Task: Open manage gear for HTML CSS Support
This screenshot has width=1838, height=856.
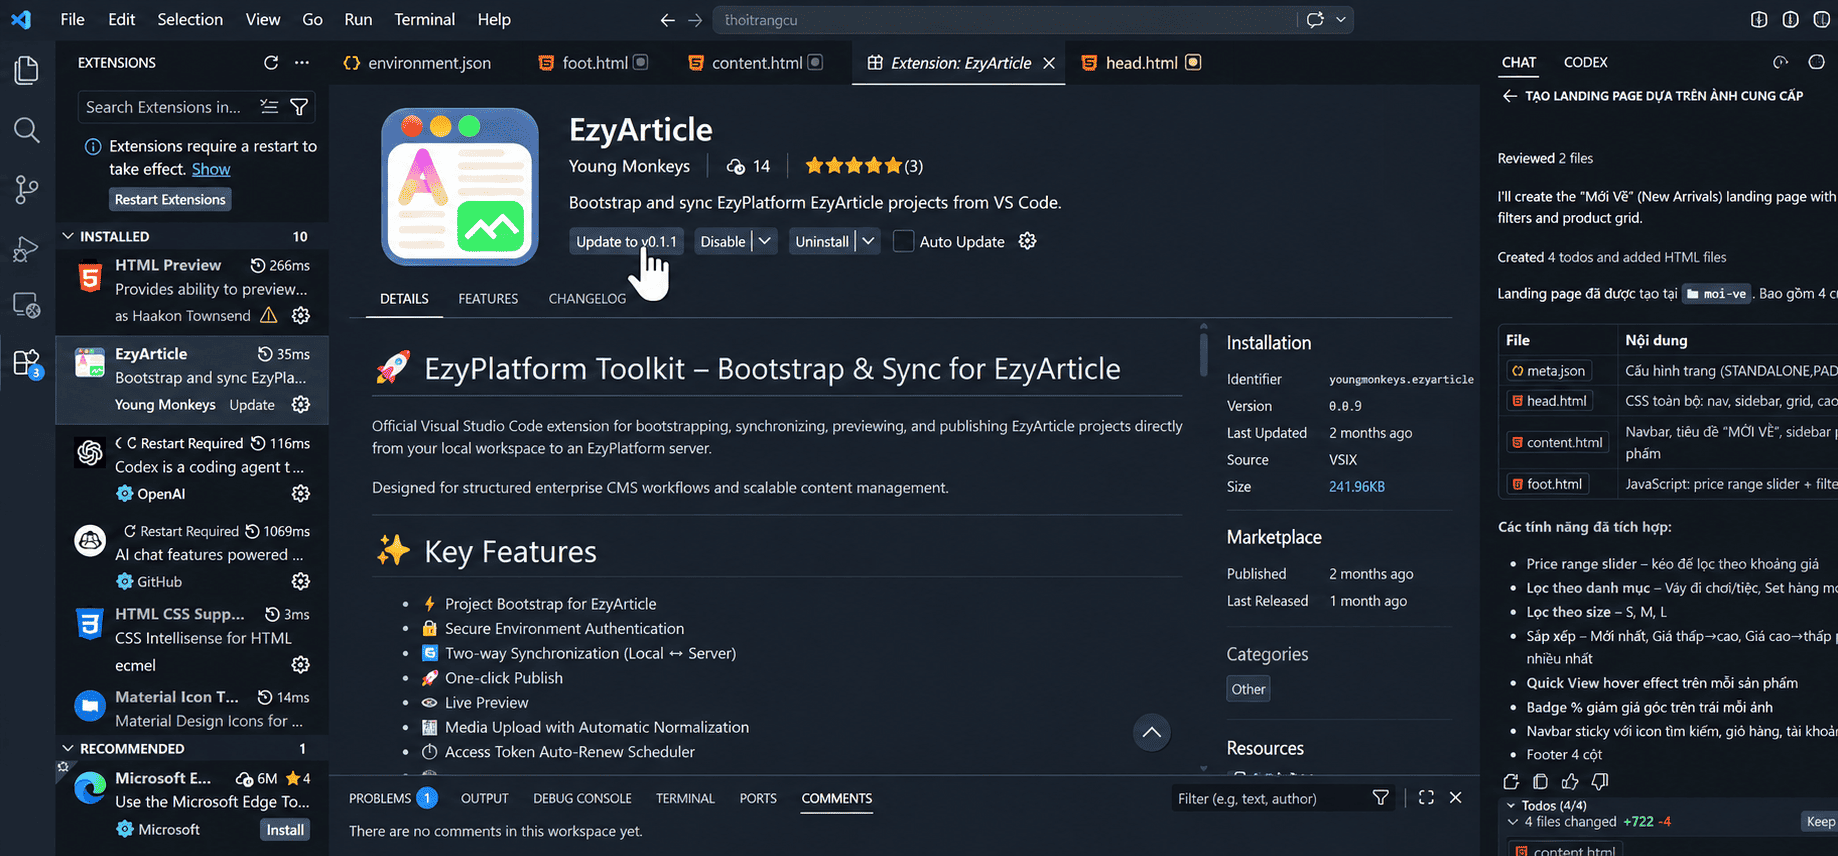Action: click(300, 665)
